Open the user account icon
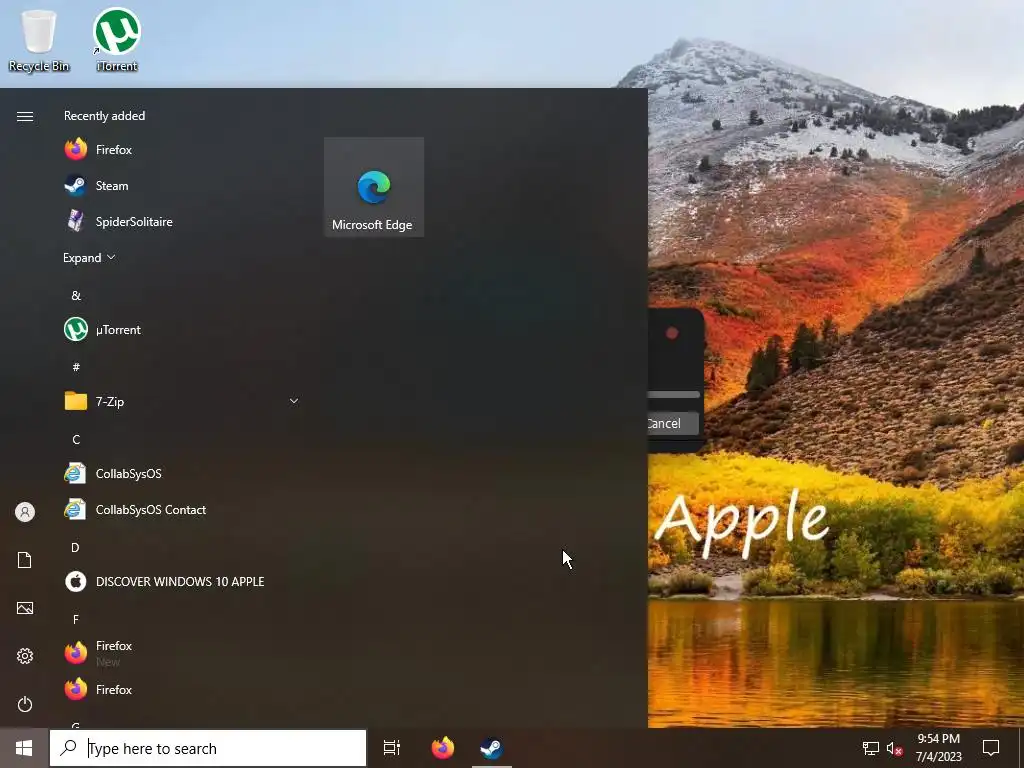Image resolution: width=1024 pixels, height=768 pixels. click(25, 512)
